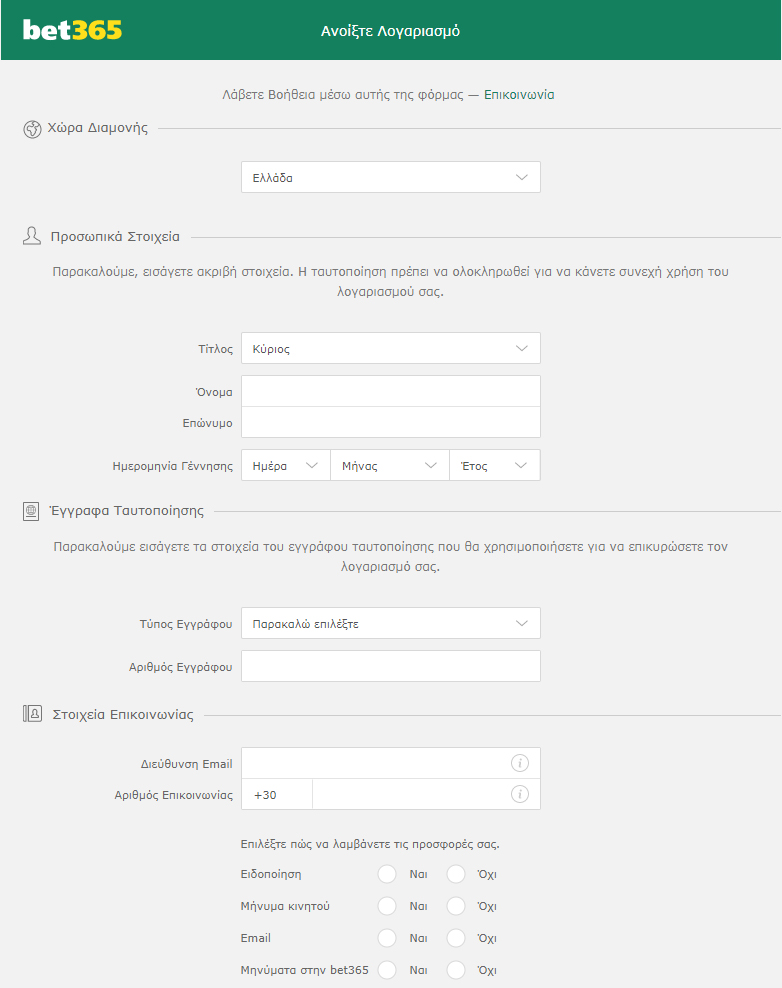The image size is (782, 988).
Task: Open the Ελλάδα country dropdown
Action: [390, 178]
